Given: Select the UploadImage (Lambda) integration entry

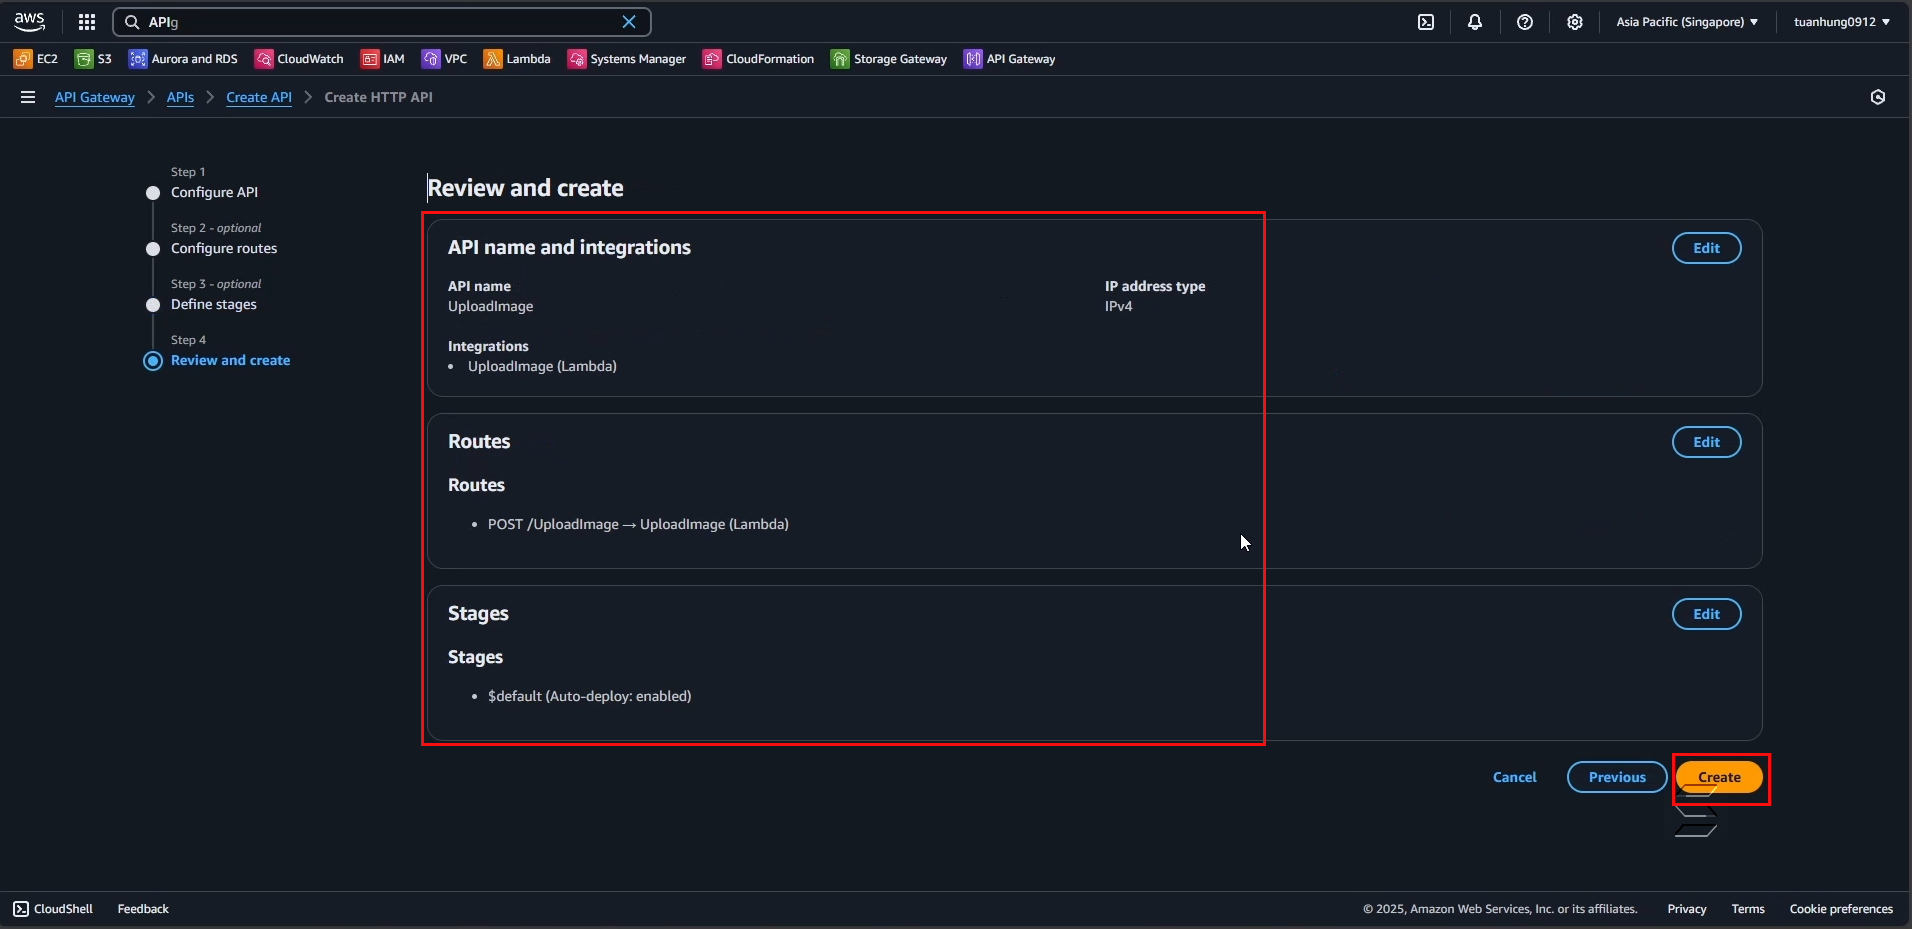Looking at the screenshot, I should (542, 366).
